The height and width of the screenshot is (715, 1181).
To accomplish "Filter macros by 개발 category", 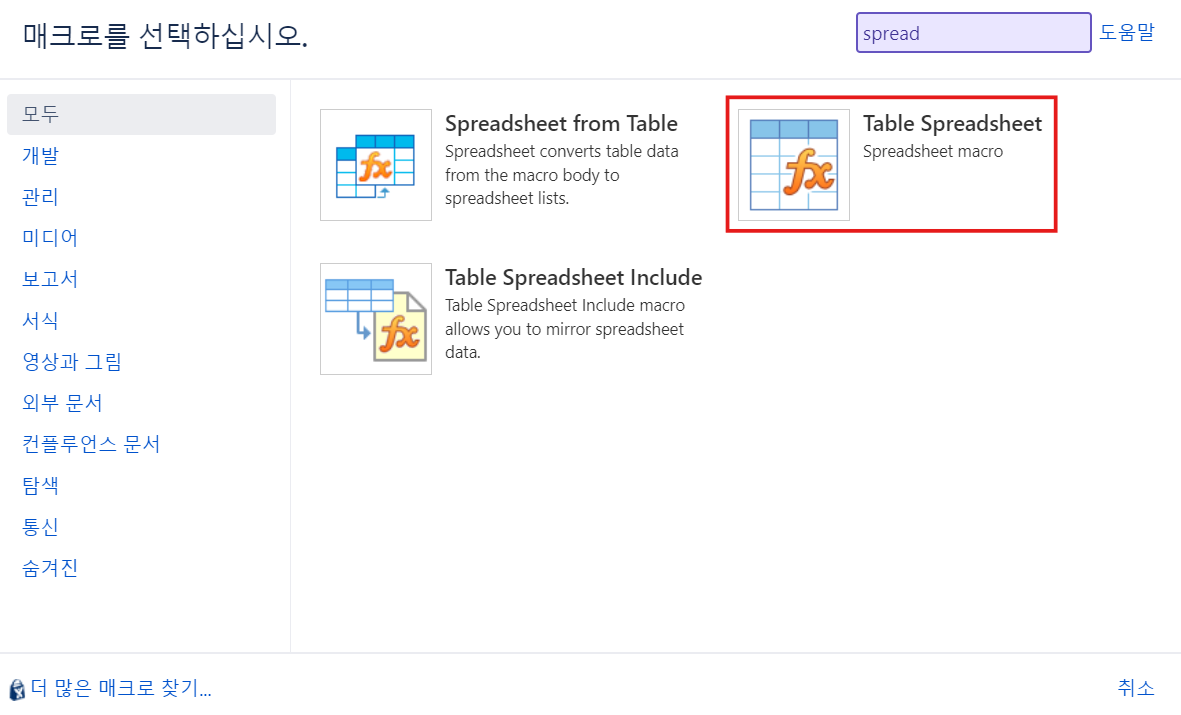I will pos(41,155).
